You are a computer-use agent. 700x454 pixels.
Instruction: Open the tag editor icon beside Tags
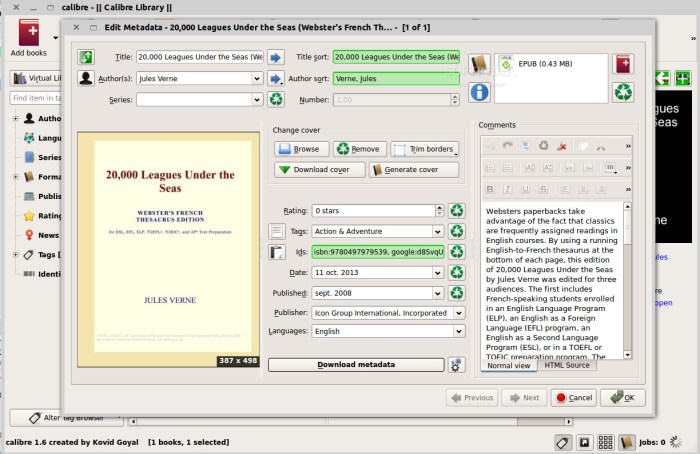277,231
